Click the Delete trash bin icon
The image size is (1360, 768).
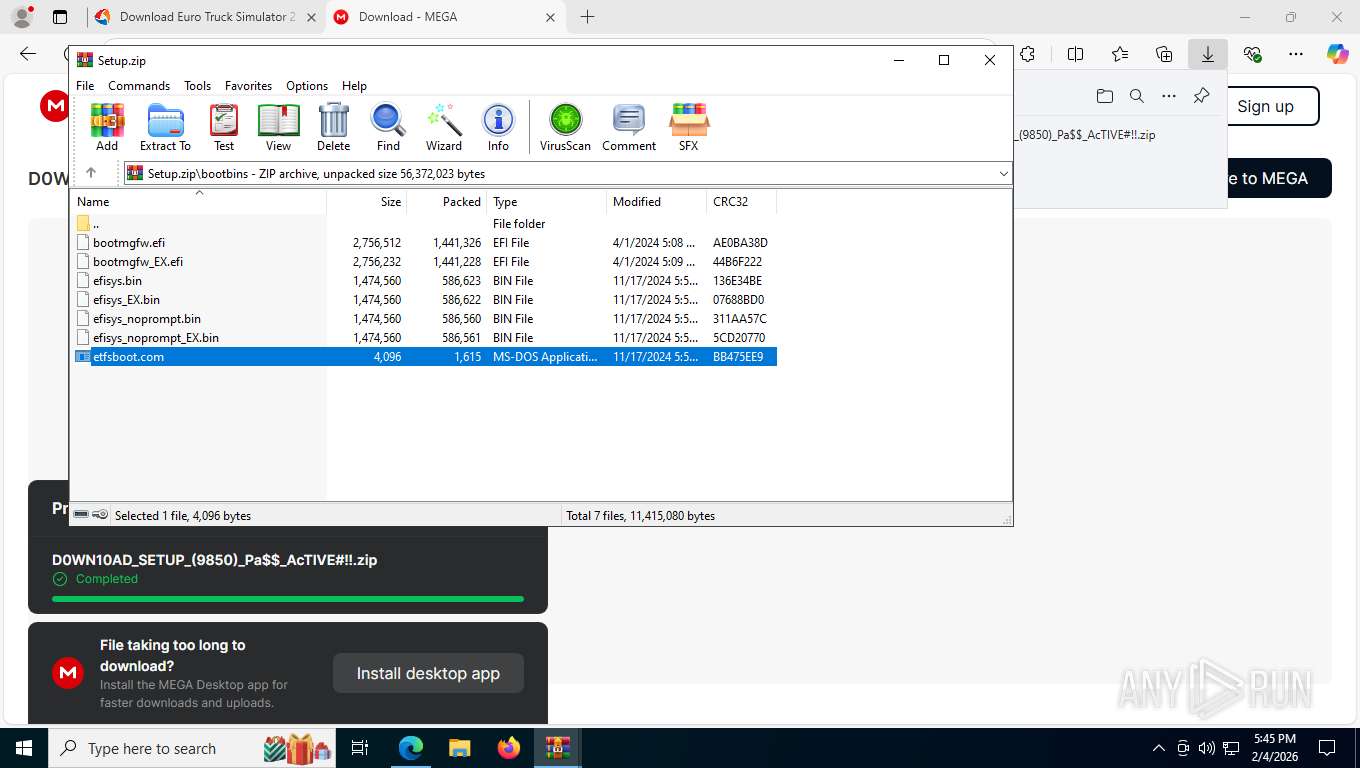pyautogui.click(x=333, y=127)
